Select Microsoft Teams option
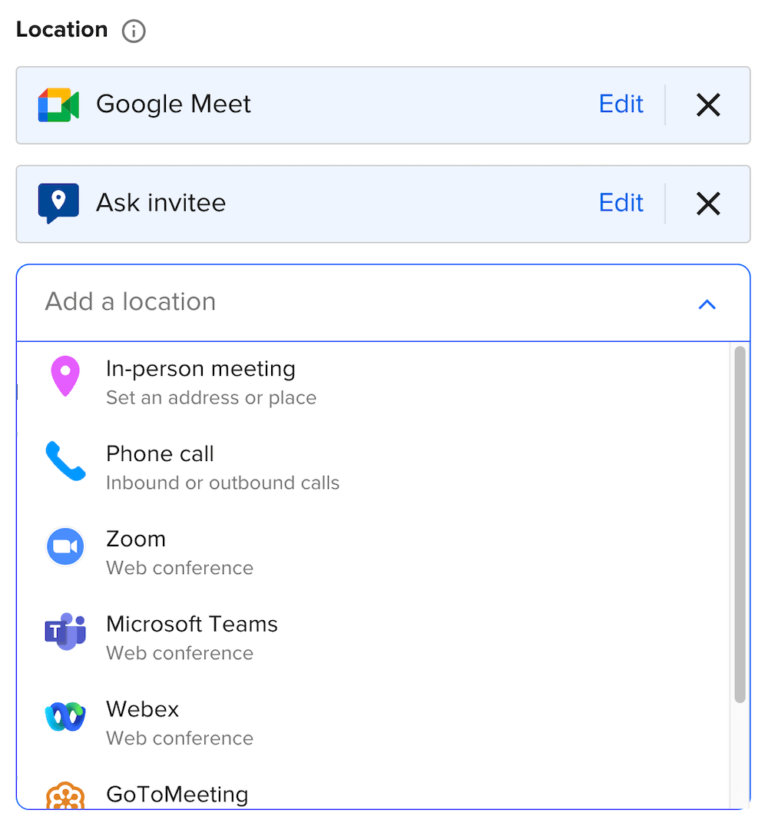Viewport: 768px width, 823px height. click(373, 638)
